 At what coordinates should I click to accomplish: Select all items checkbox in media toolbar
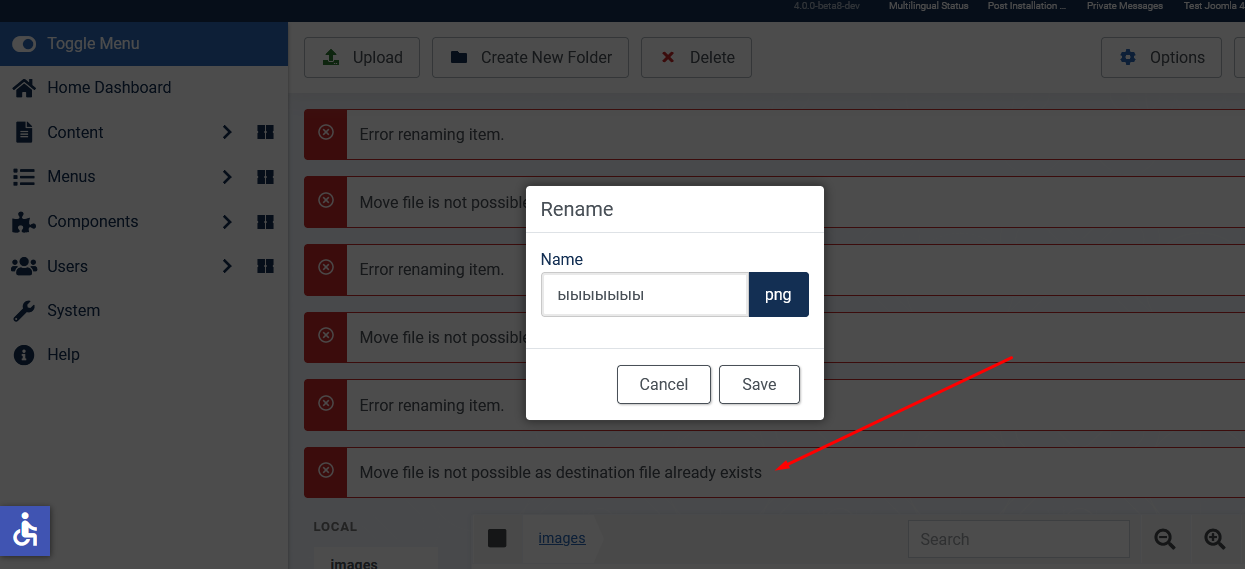tap(497, 538)
